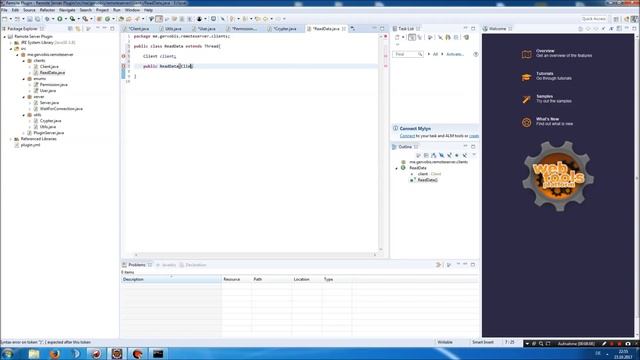Open the Navigate menu
This screenshot has width=640, height=360.
pyautogui.click(x=67, y=10)
